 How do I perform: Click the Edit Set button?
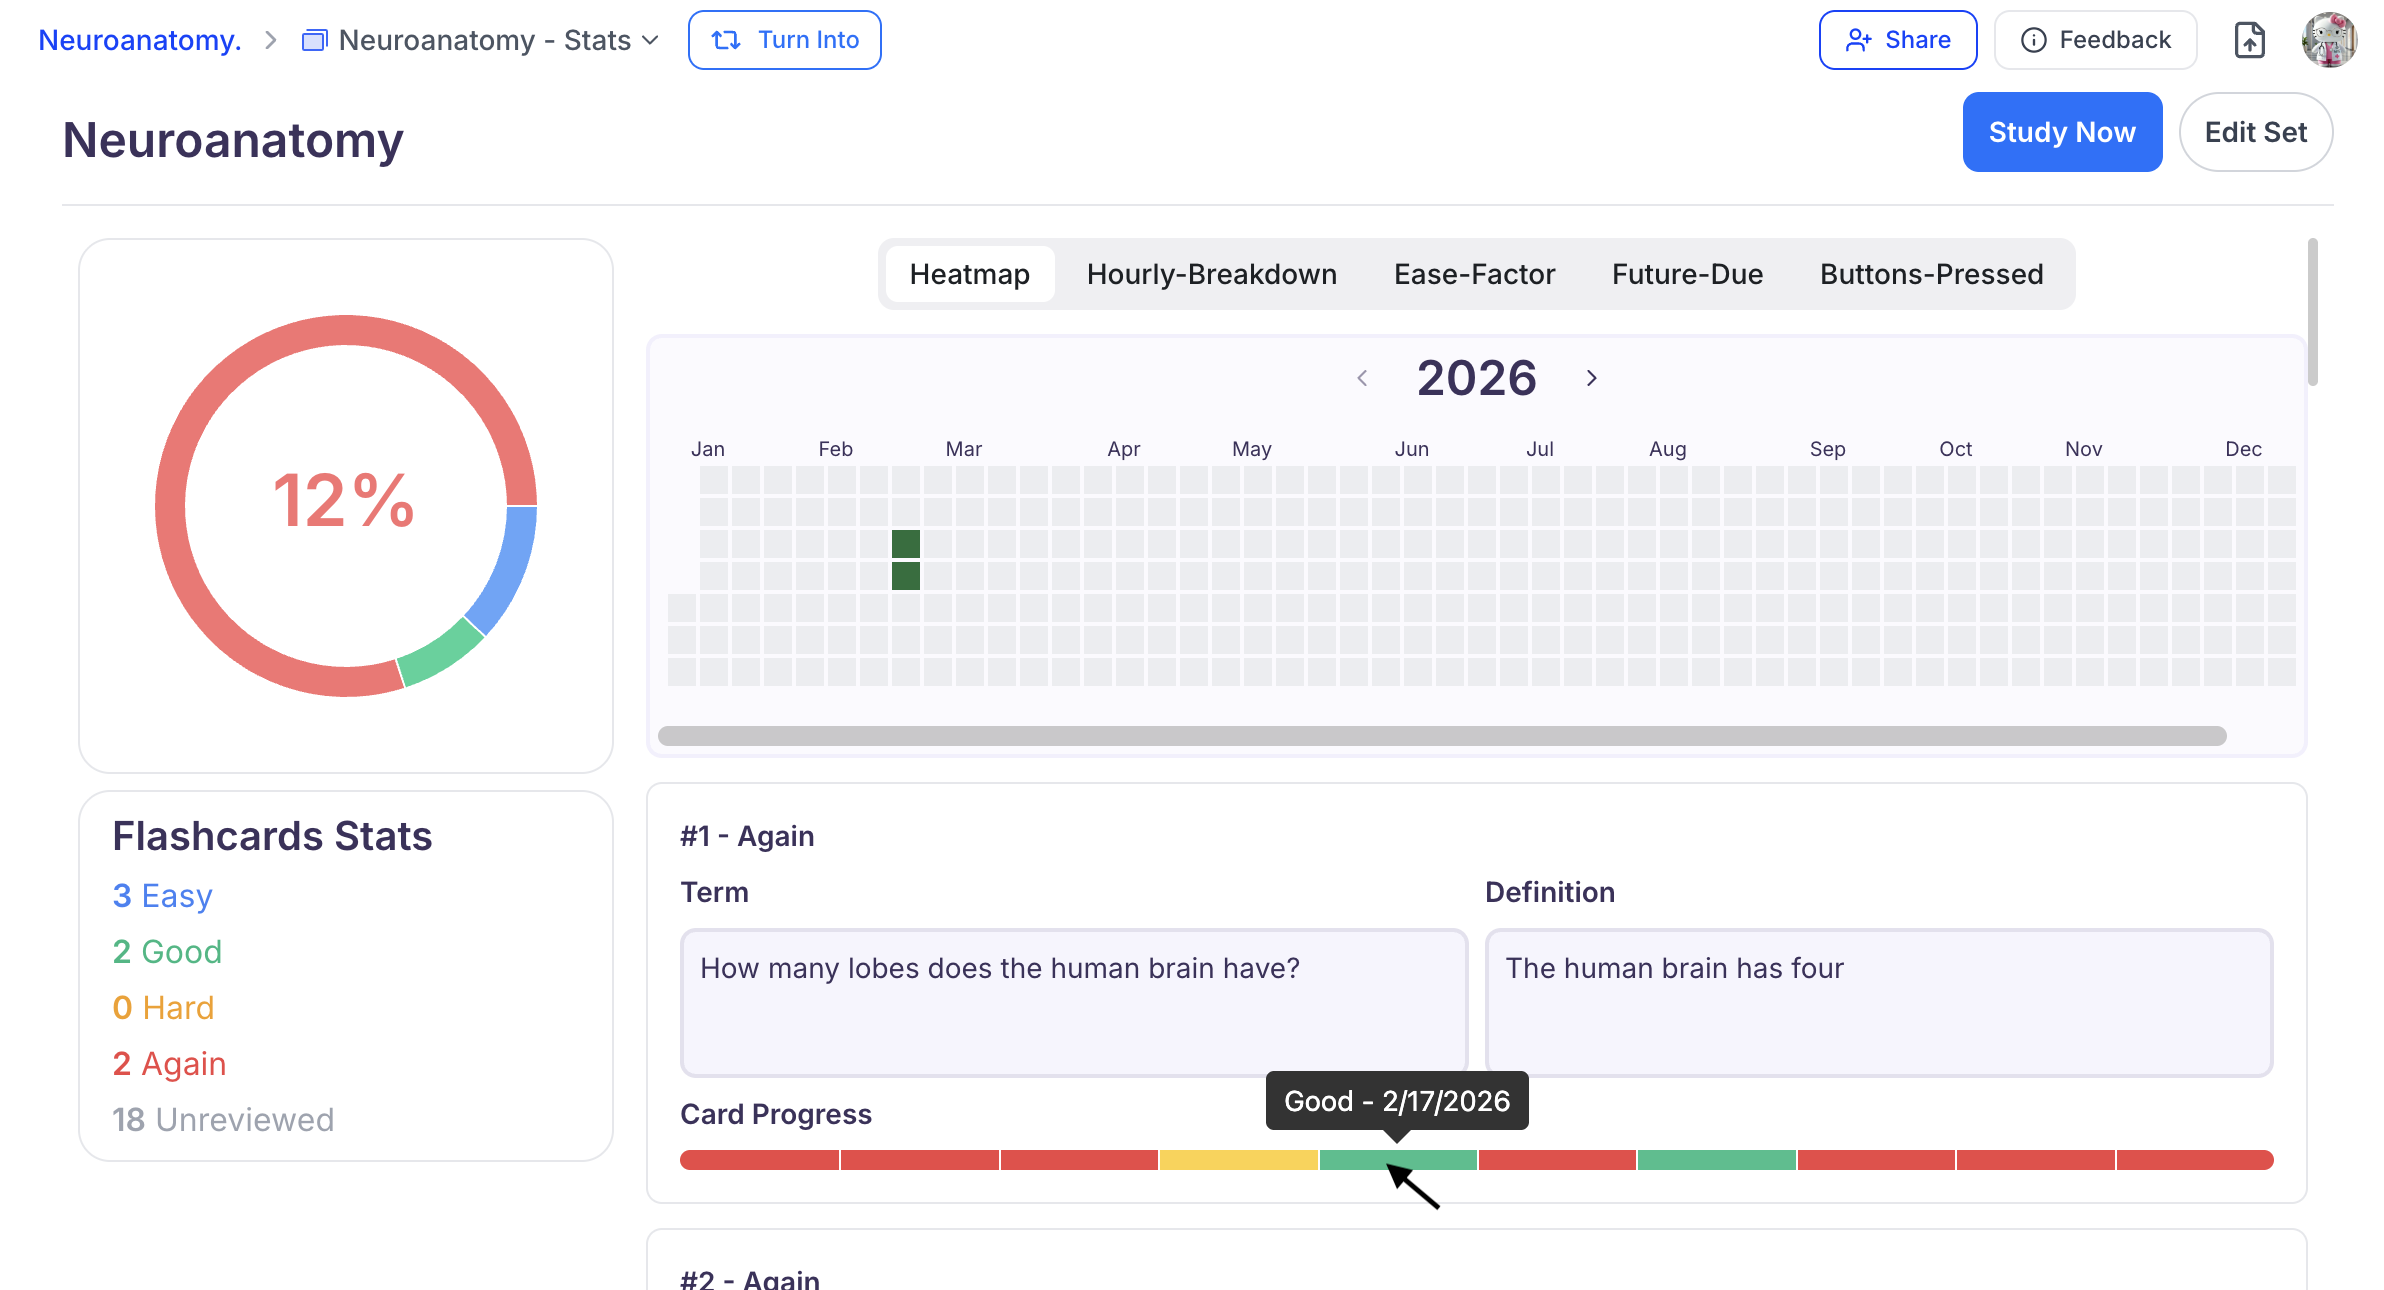tap(2256, 131)
